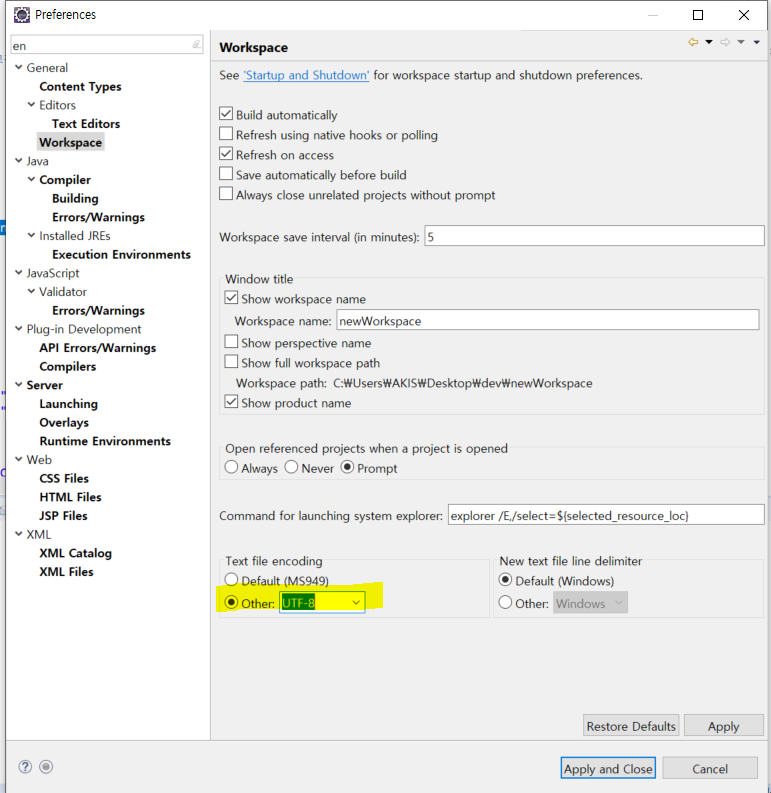Clear the filter text with eraser icon

pos(196,45)
